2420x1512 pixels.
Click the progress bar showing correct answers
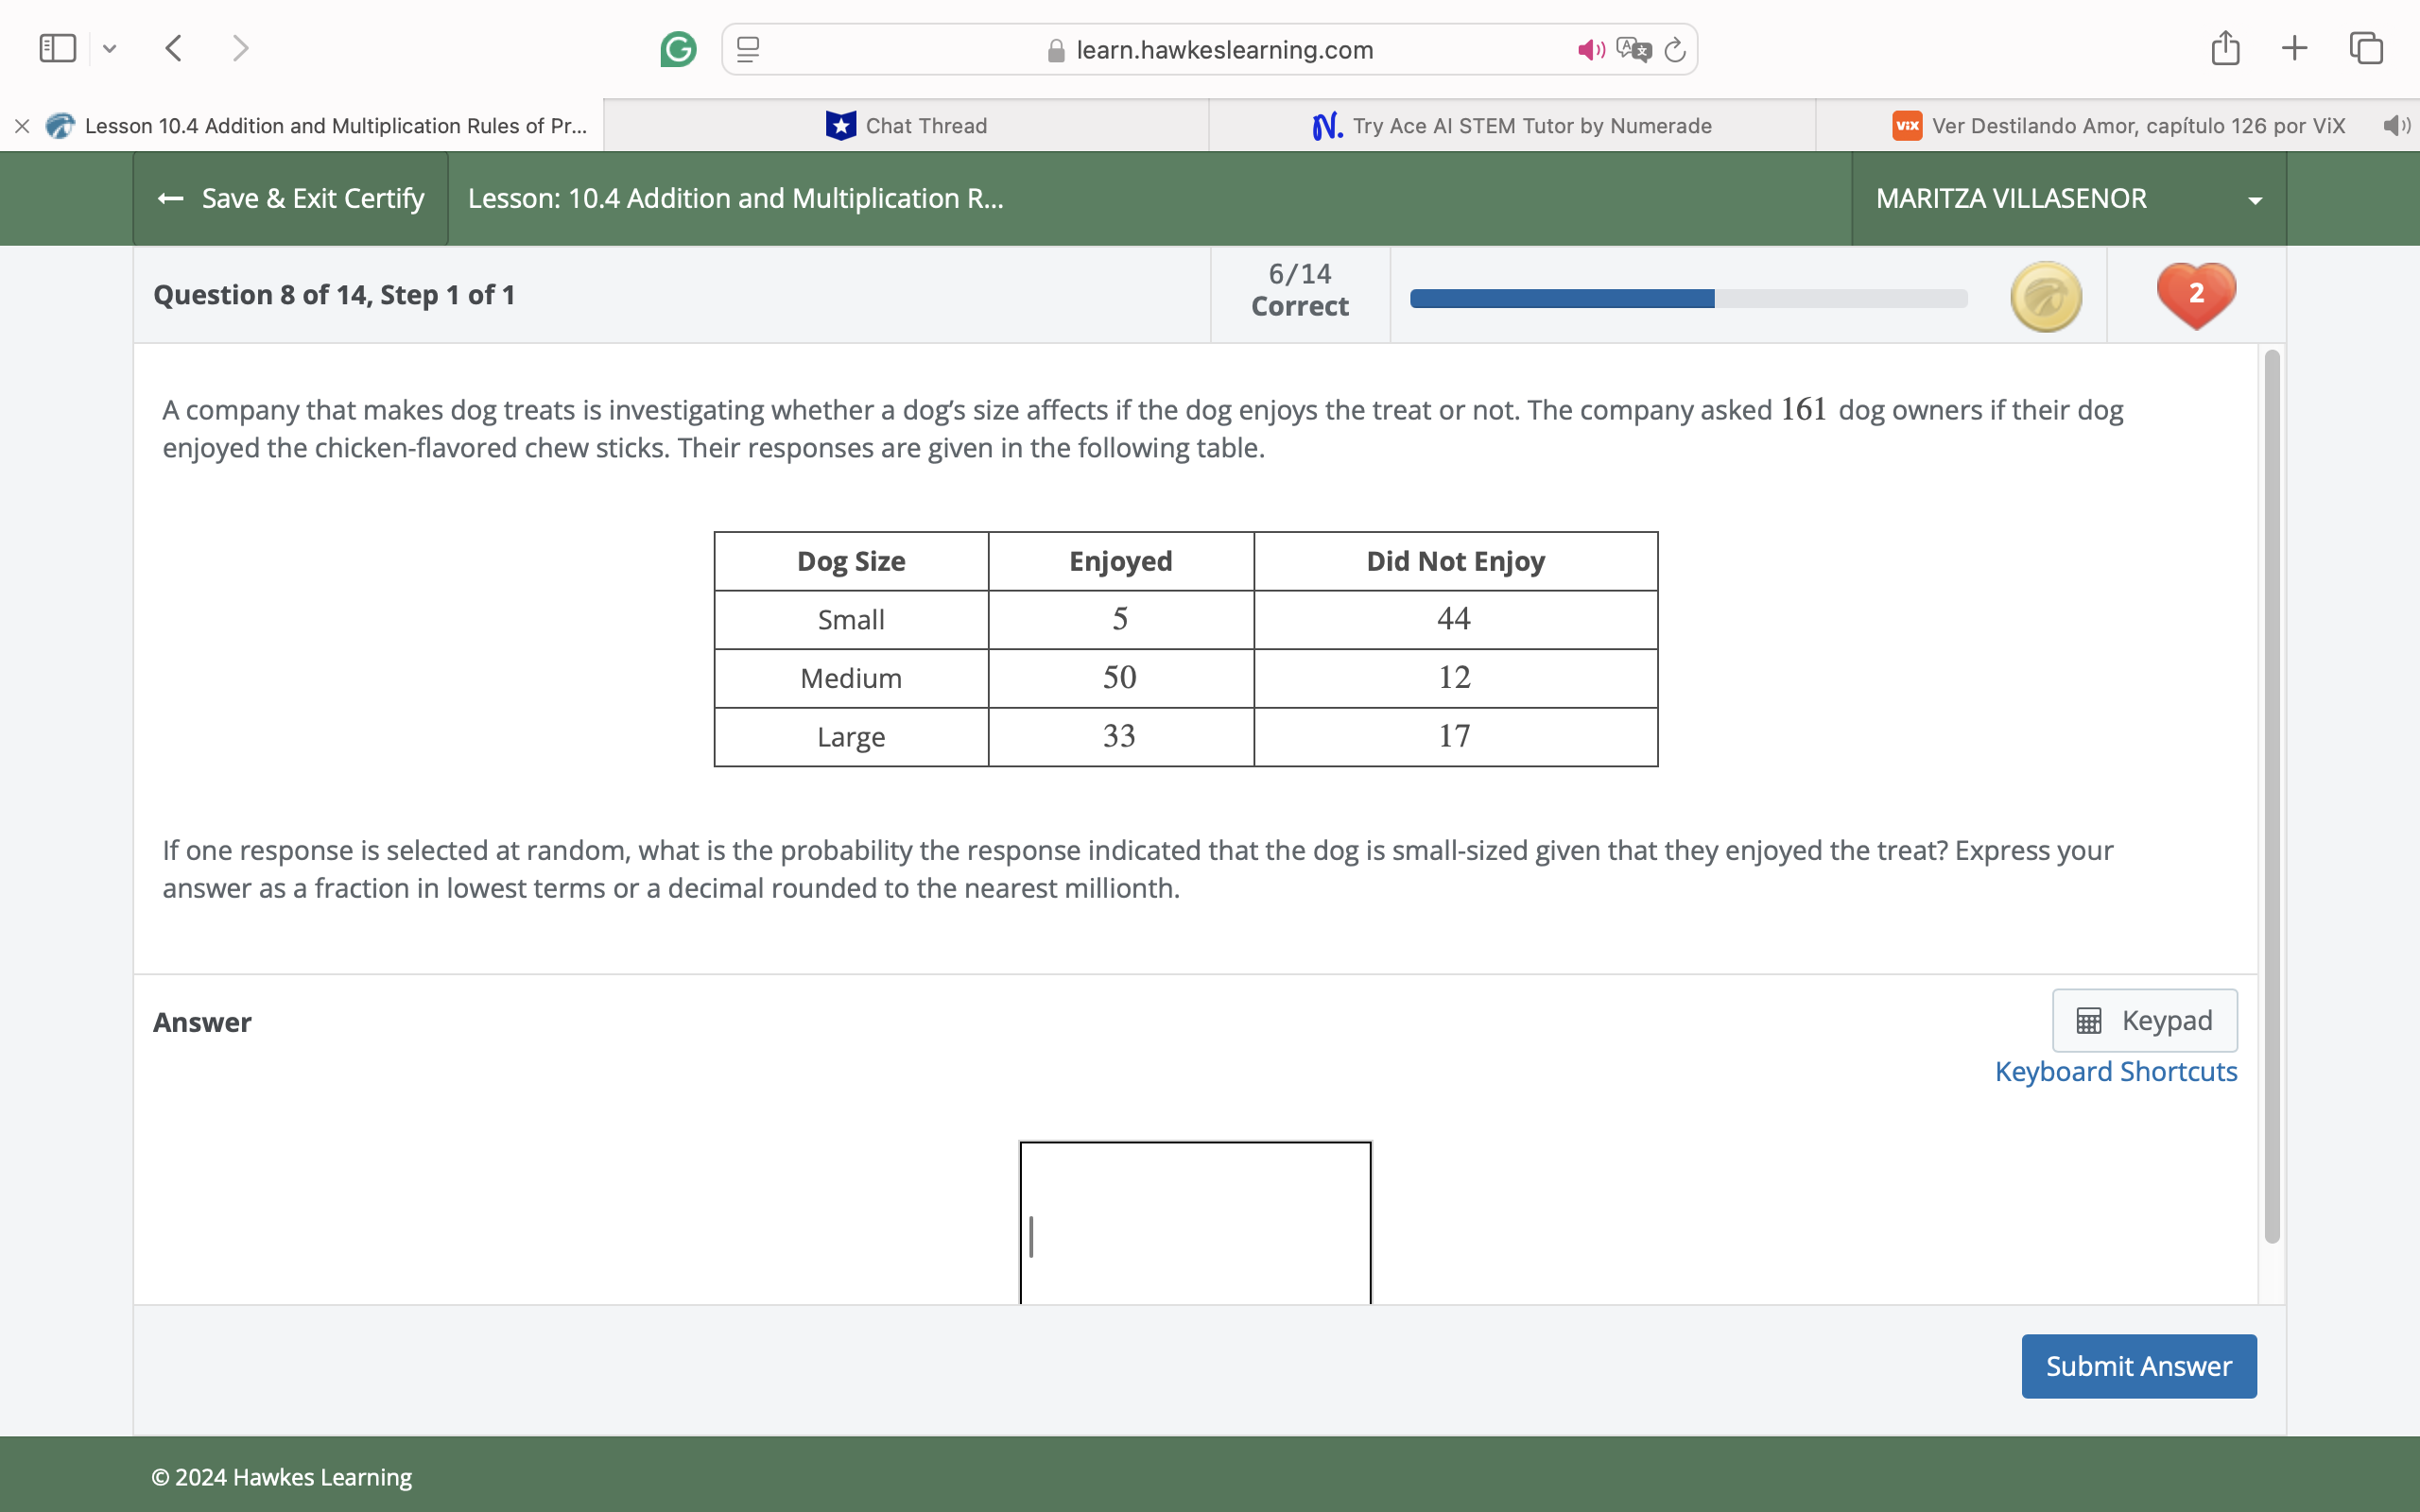click(x=1687, y=297)
